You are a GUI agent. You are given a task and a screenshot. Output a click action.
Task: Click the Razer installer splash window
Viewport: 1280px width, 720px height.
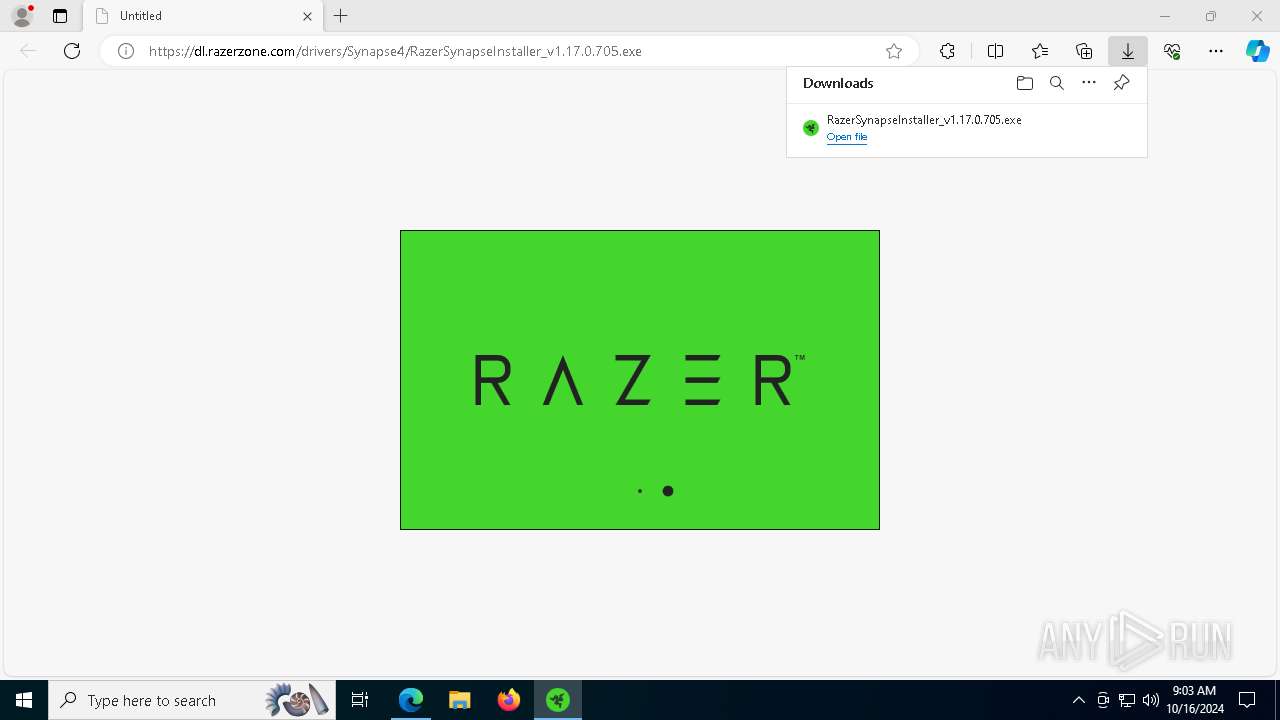pyautogui.click(x=640, y=380)
